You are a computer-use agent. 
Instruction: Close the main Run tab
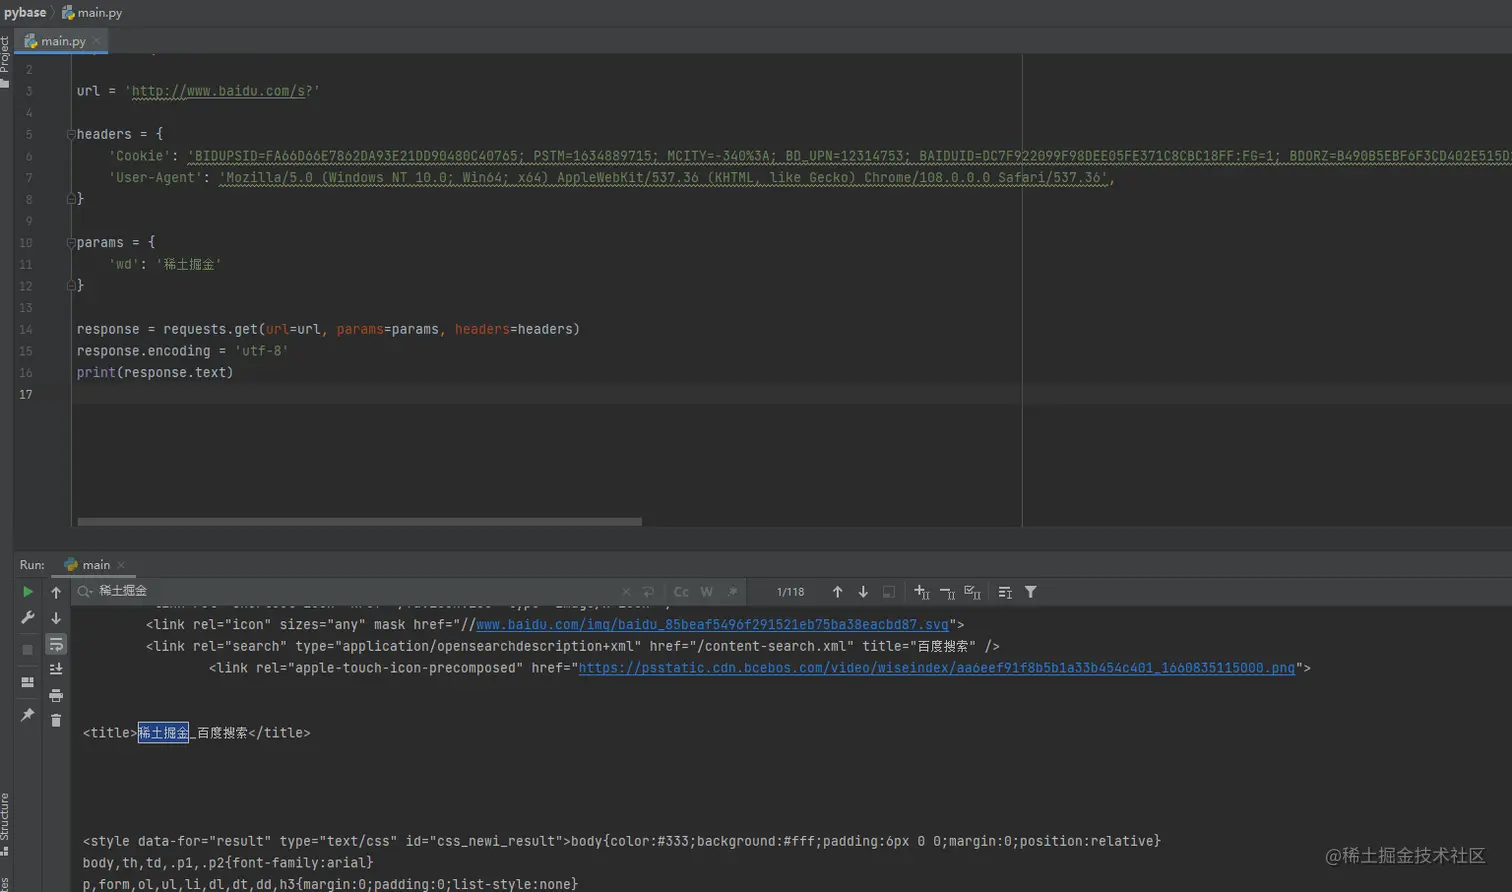pyautogui.click(x=121, y=565)
